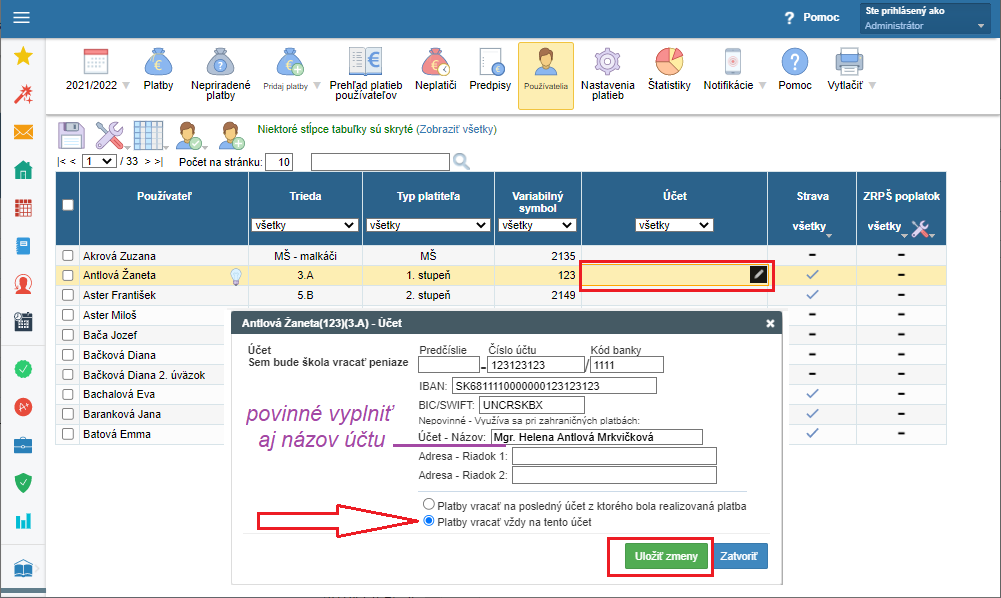Check the box next to Akrová Zuzana

pyautogui.click(x=68, y=255)
